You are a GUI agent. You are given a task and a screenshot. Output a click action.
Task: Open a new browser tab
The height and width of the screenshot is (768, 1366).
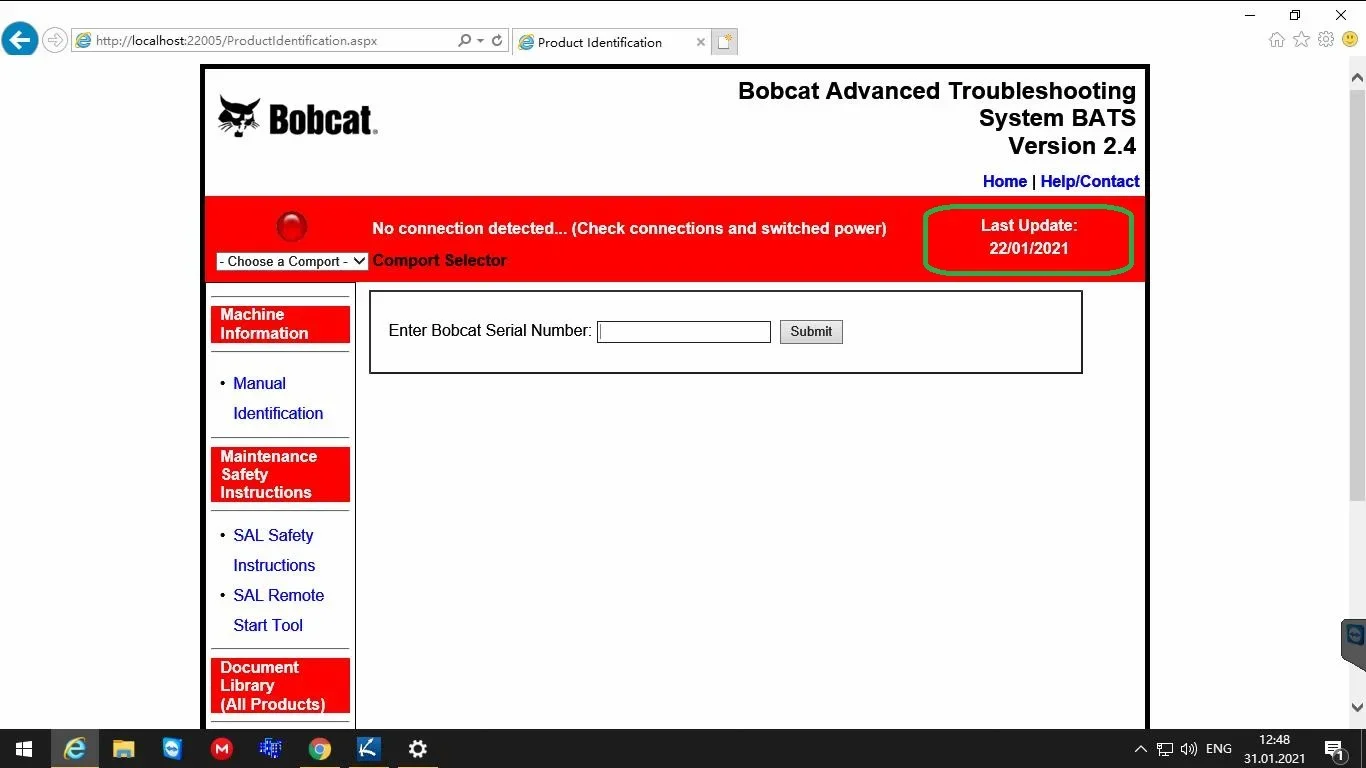point(725,42)
